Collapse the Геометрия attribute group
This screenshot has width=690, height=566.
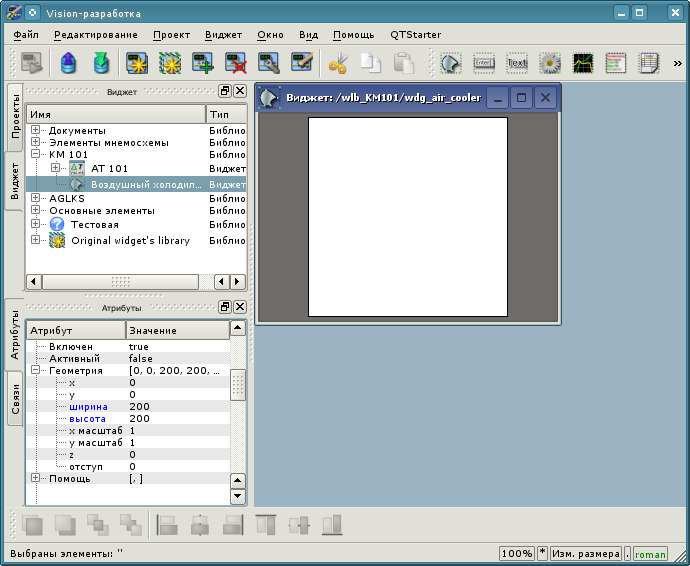point(36,370)
